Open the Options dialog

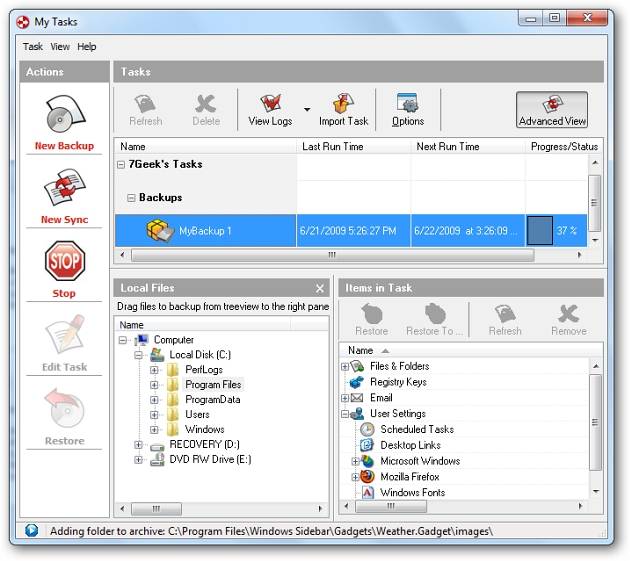coord(408,110)
